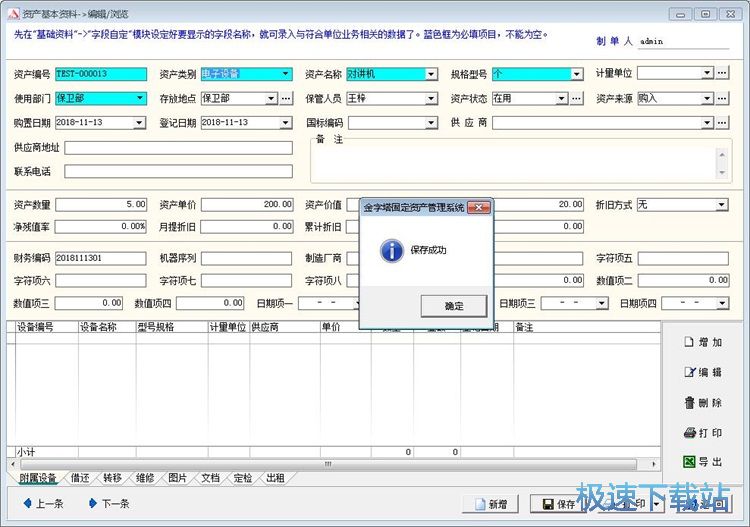The width and height of the screenshot is (750, 527).
Task: Expand the 资产状态 dropdown list
Action: point(577,99)
